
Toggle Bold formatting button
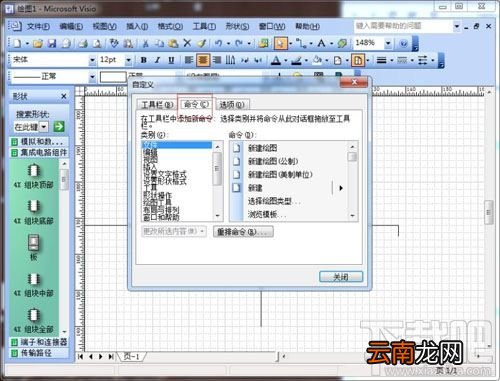[x=144, y=60]
